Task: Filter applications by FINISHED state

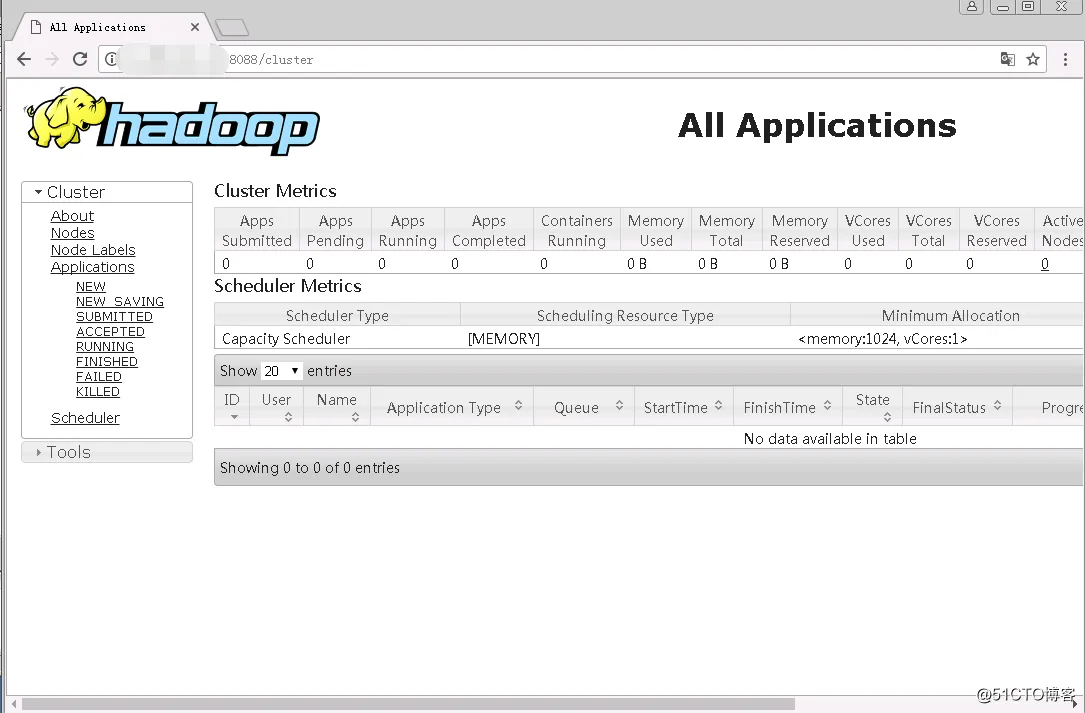Action: coord(107,361)
